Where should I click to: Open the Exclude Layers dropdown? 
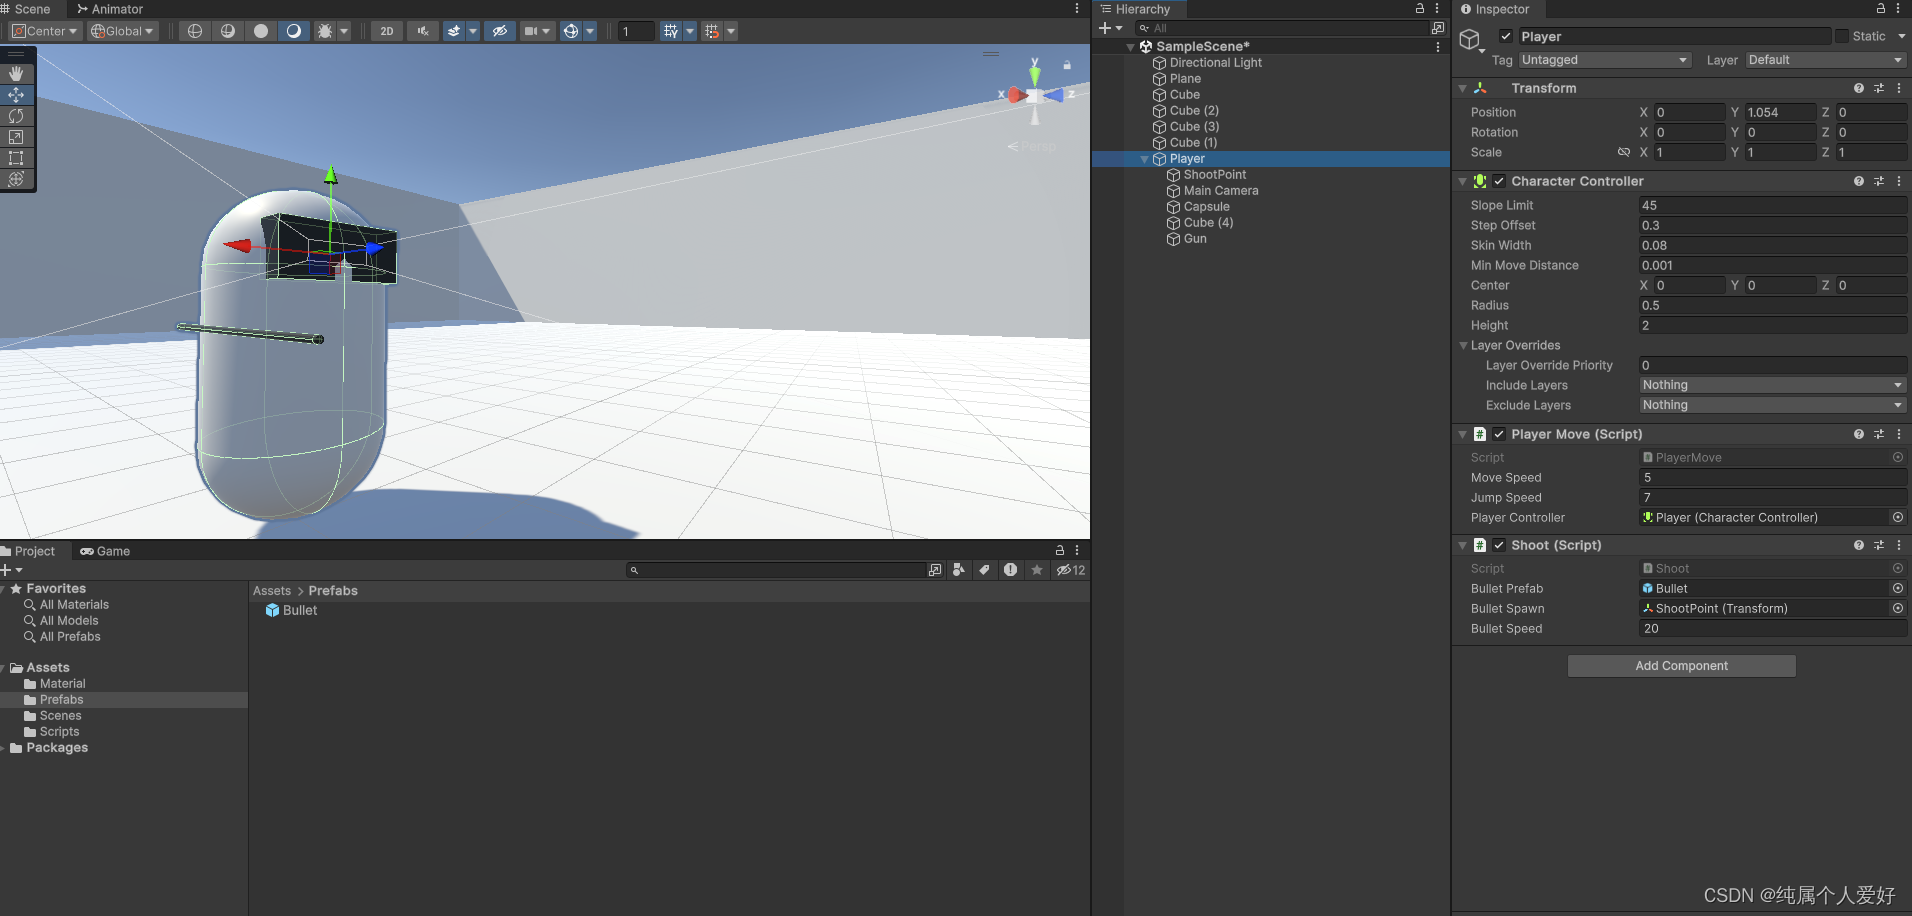pyautogui.click(x=1772, y=405)
